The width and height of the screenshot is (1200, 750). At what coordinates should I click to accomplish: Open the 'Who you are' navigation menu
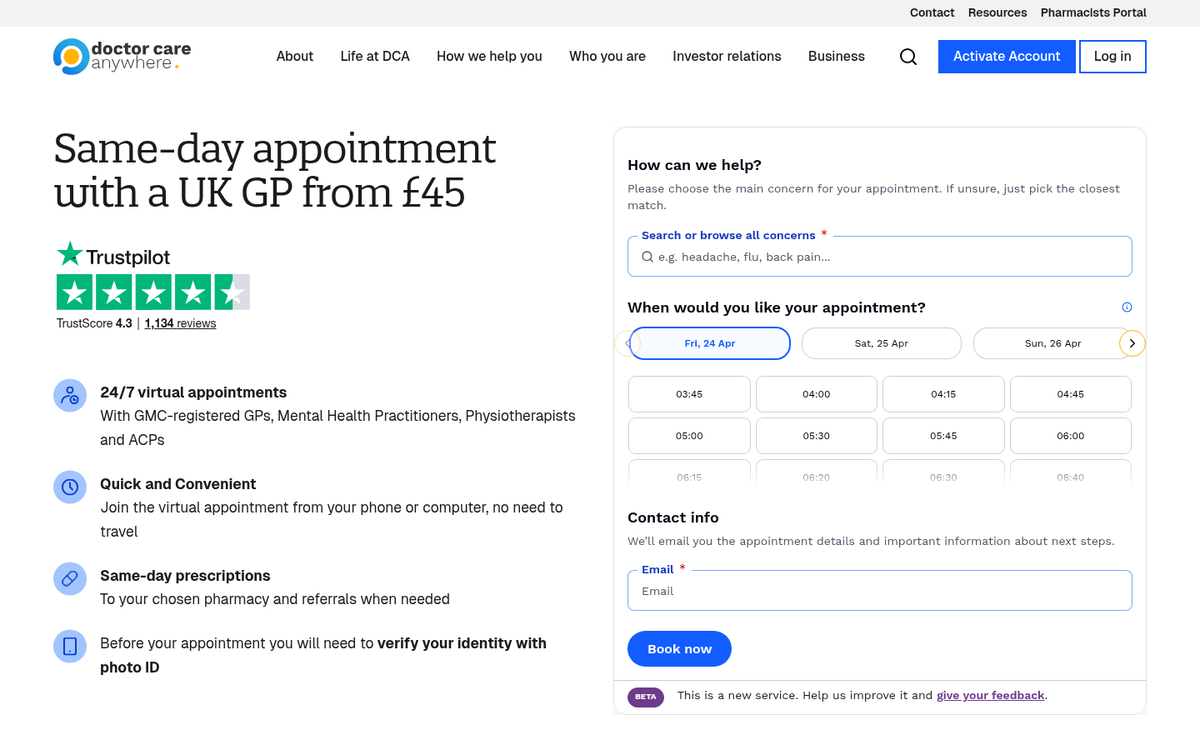click(x=607, y=57)
